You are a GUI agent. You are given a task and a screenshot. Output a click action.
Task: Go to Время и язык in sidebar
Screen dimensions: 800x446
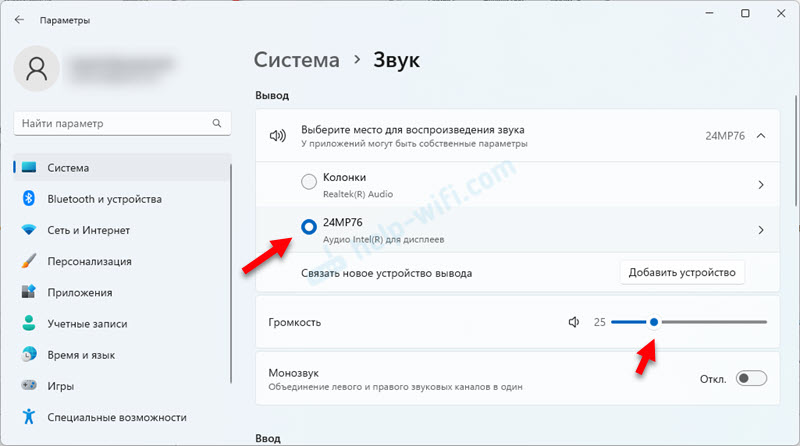click(x=81, y=355)
